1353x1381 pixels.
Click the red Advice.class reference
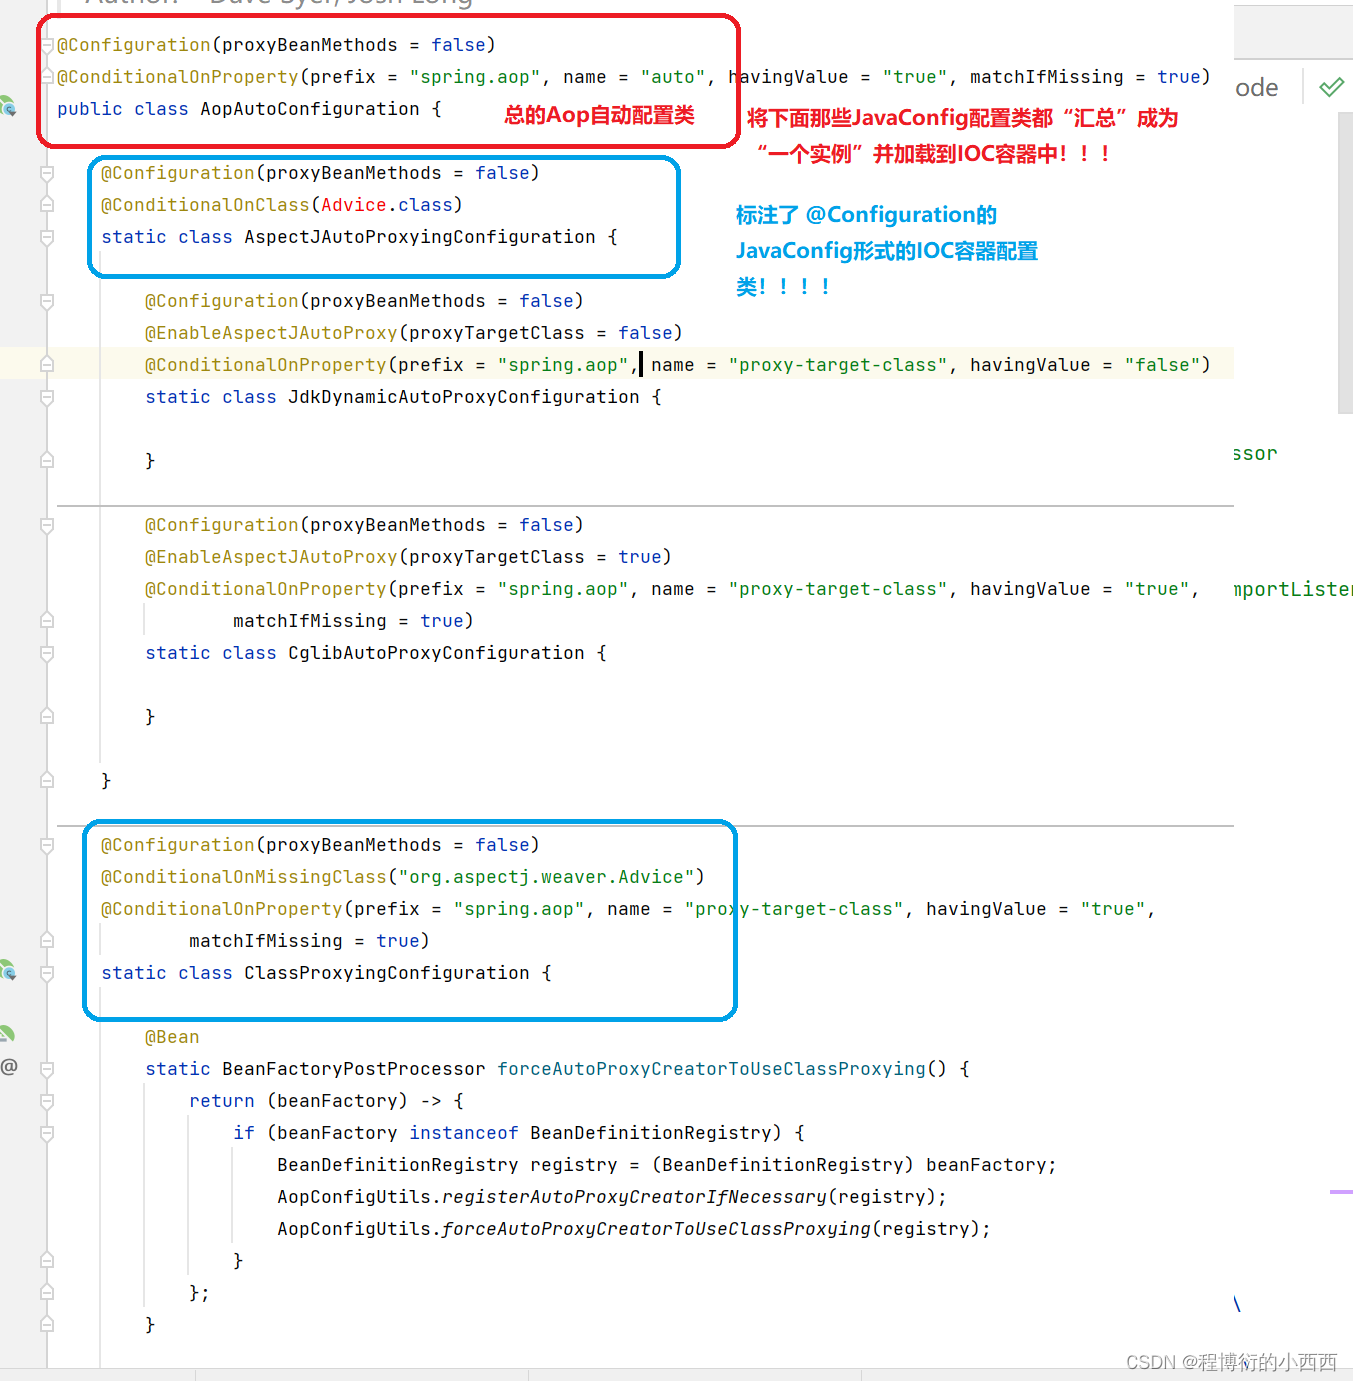[387, 205]
